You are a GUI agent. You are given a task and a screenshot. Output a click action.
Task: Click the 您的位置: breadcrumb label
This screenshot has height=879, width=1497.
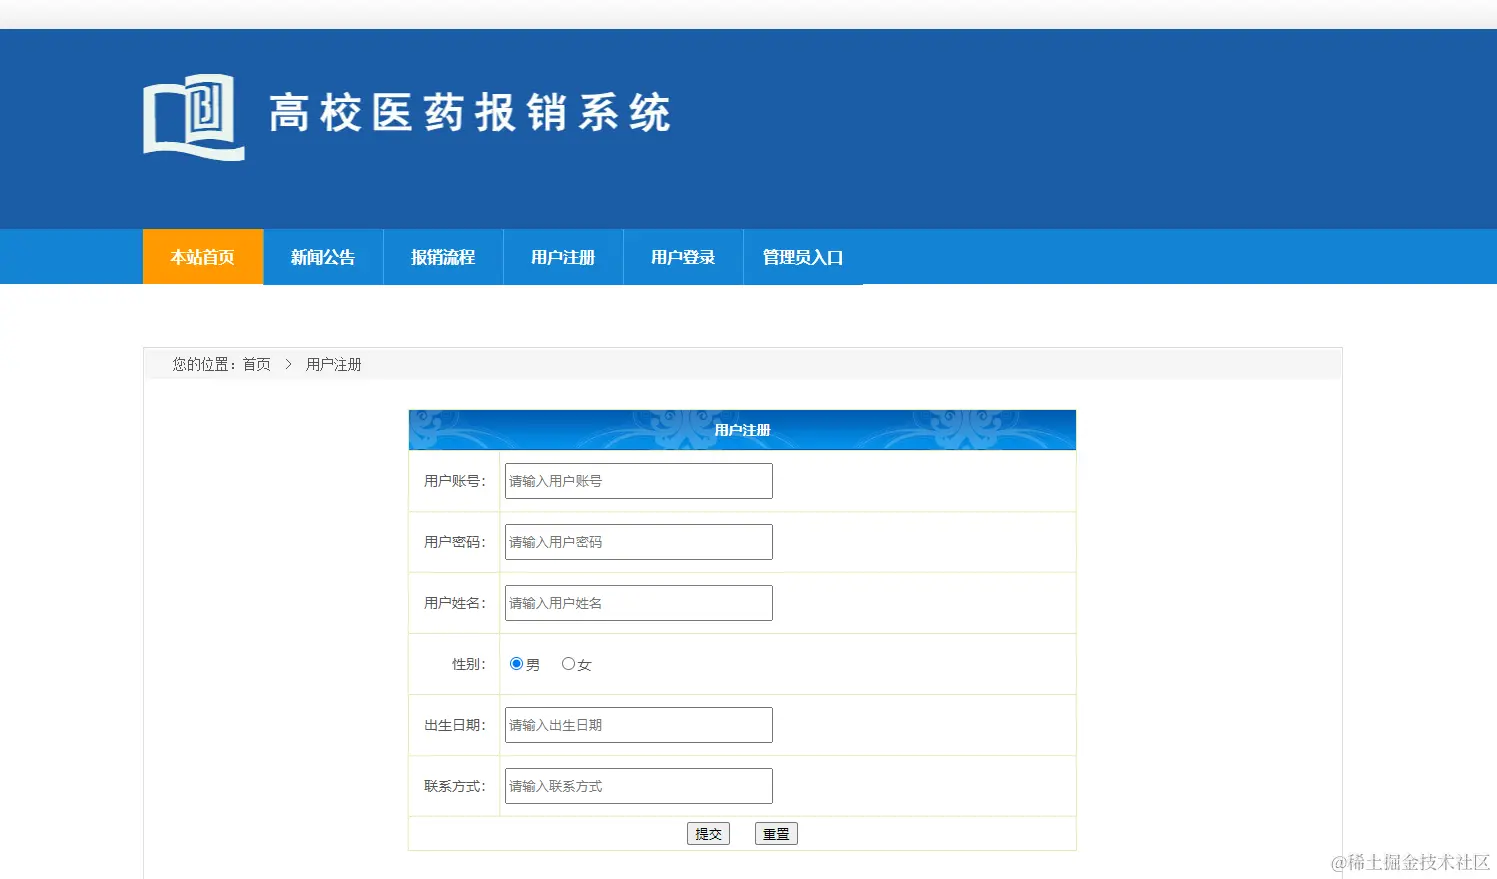[206, 364]
